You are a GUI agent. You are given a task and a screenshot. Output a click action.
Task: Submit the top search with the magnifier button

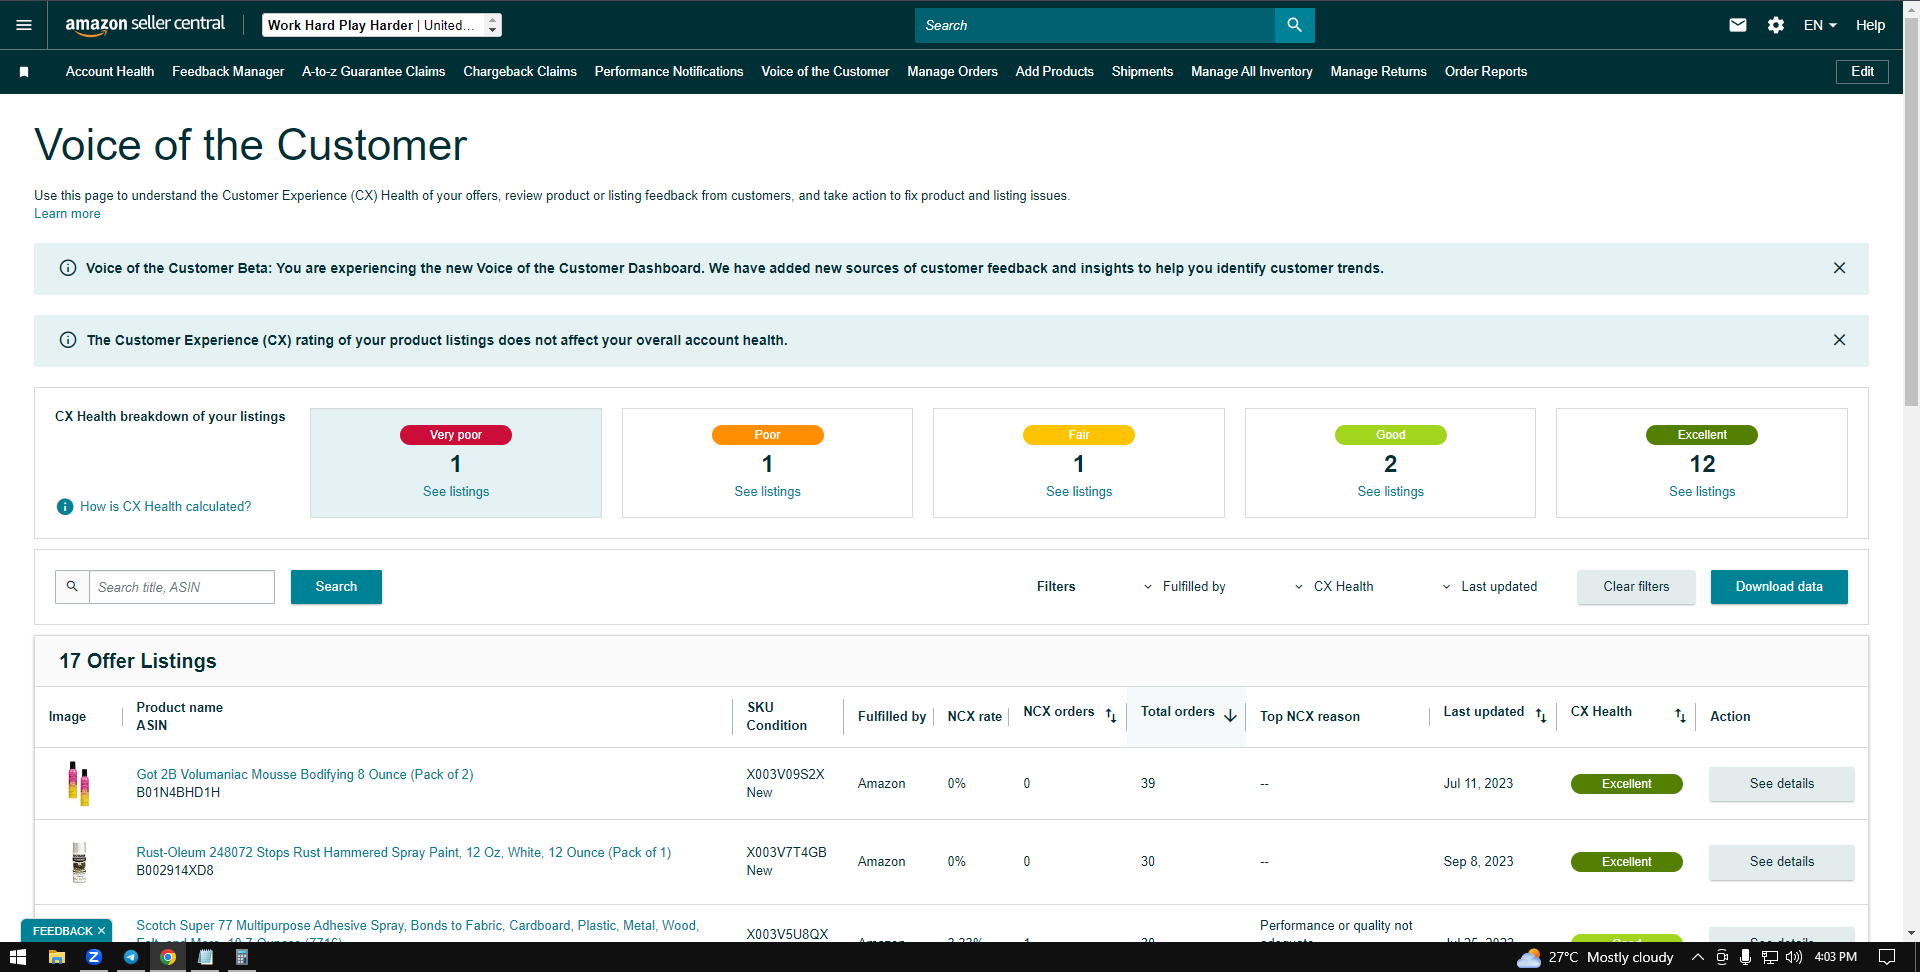coord(1294,25)
